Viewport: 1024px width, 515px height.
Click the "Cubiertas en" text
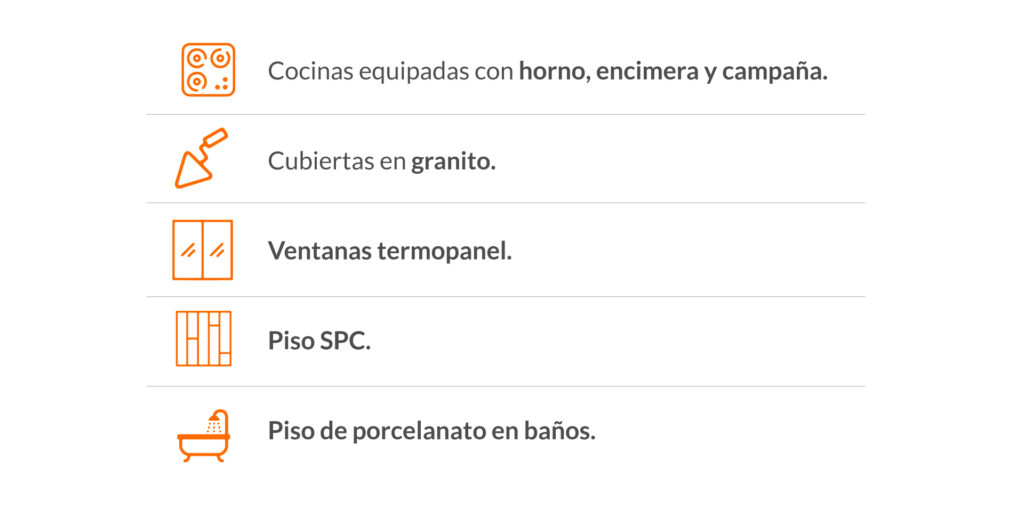tap(337, 161)
